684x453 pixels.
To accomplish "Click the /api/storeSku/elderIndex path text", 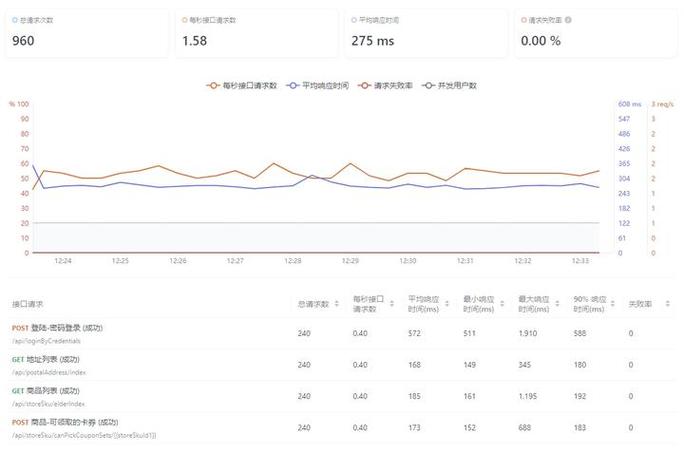I will pyautogui.click(x=48, y=404).
